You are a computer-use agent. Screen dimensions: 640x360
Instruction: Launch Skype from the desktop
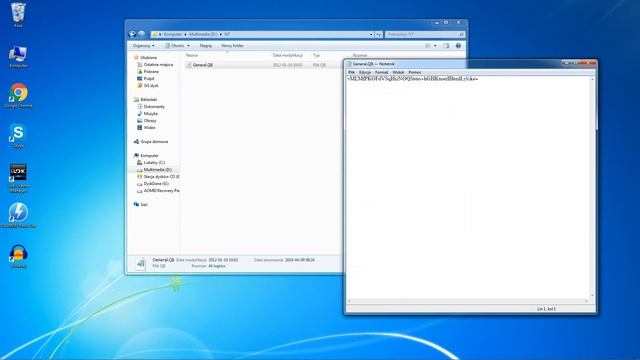click(x=18, y=136)
